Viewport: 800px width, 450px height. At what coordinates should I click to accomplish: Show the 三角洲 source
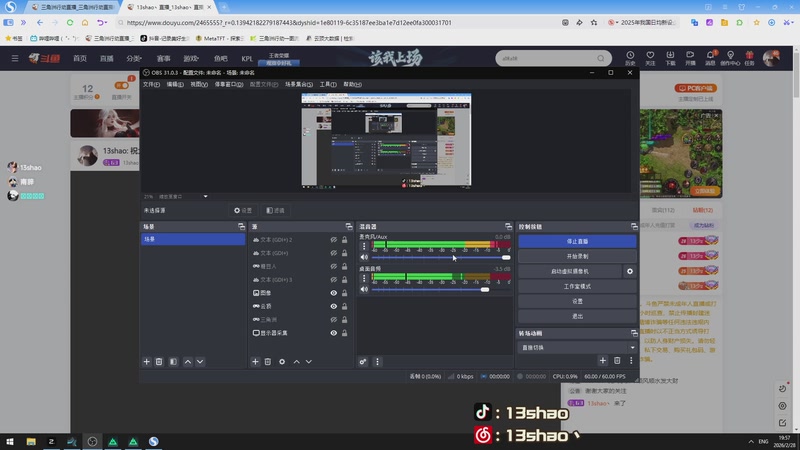pos(334,320)
